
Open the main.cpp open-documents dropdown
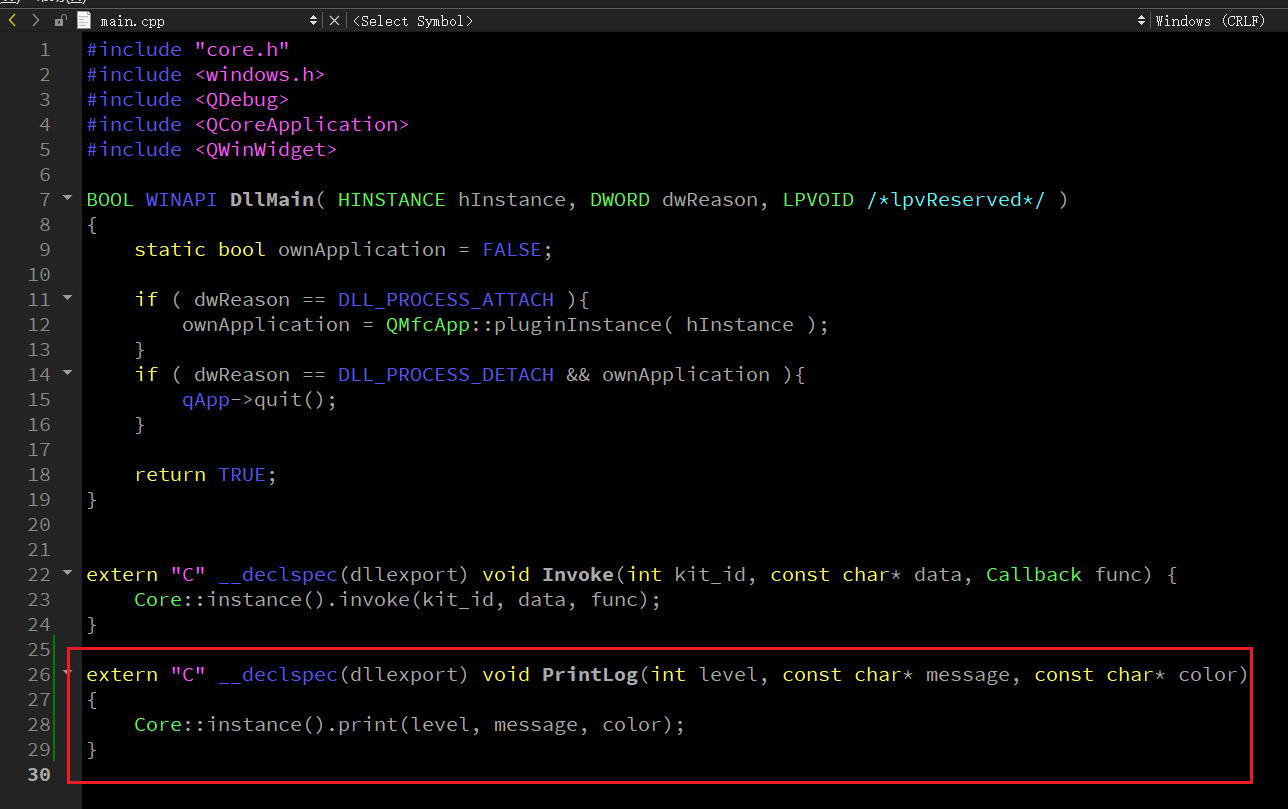coord(313,20)
